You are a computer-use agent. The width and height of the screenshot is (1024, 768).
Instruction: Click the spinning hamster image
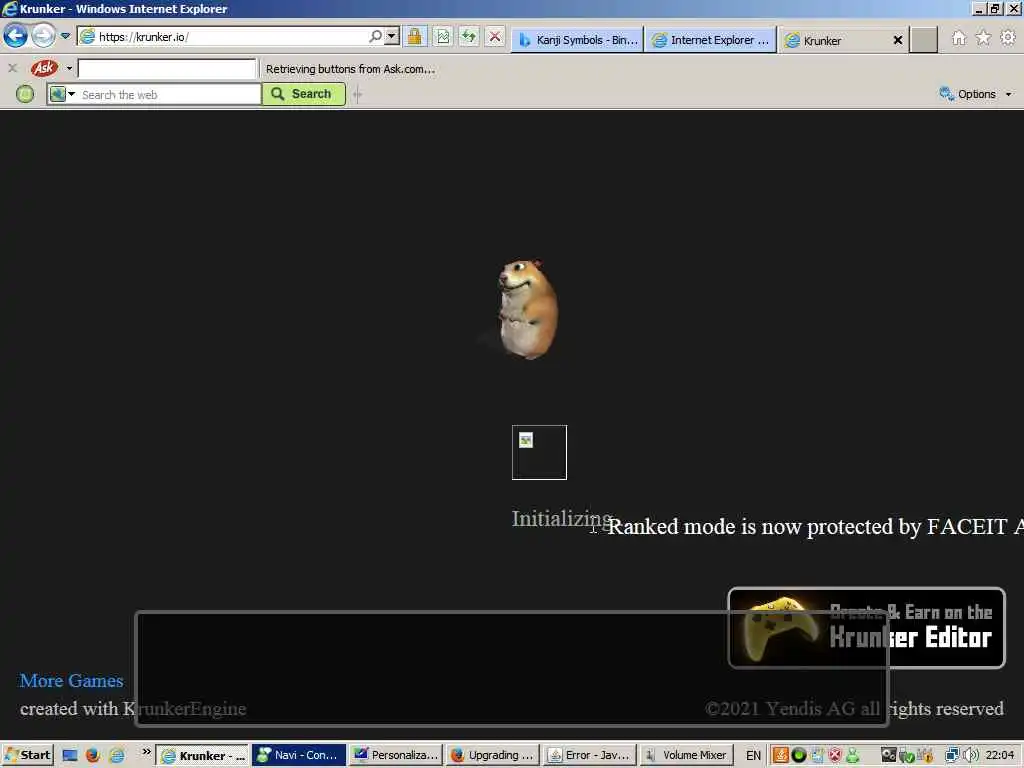coord(527,308)
